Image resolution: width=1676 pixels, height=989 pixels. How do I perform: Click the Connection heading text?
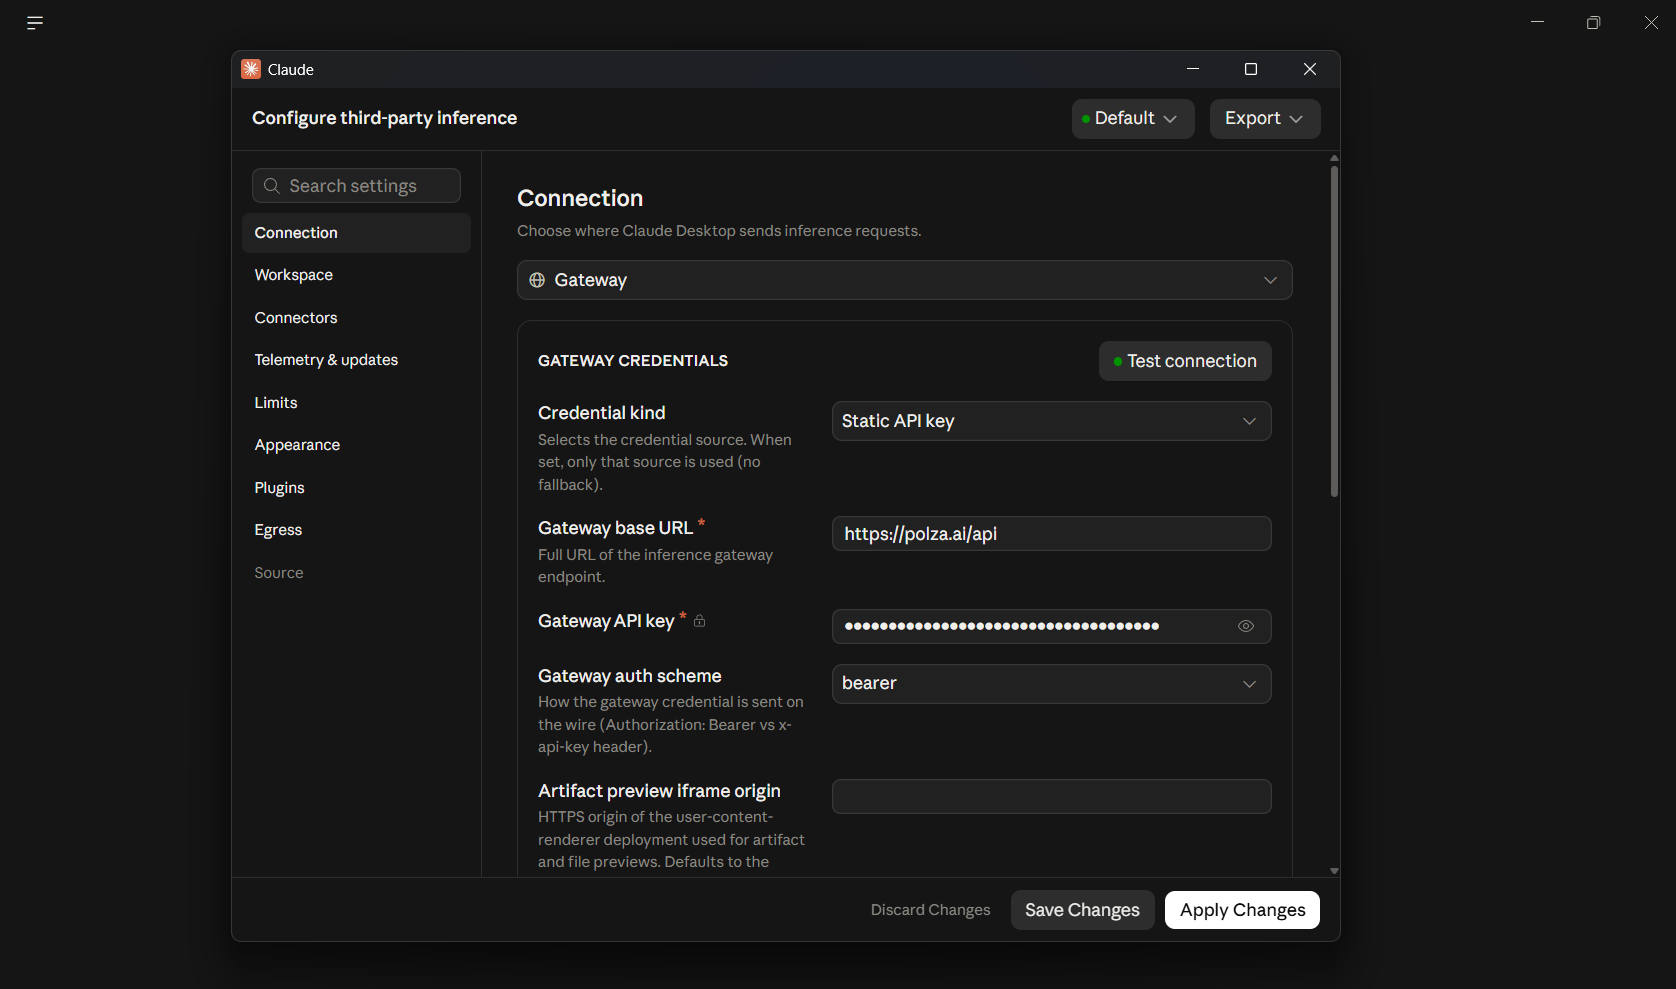[580, 198]
